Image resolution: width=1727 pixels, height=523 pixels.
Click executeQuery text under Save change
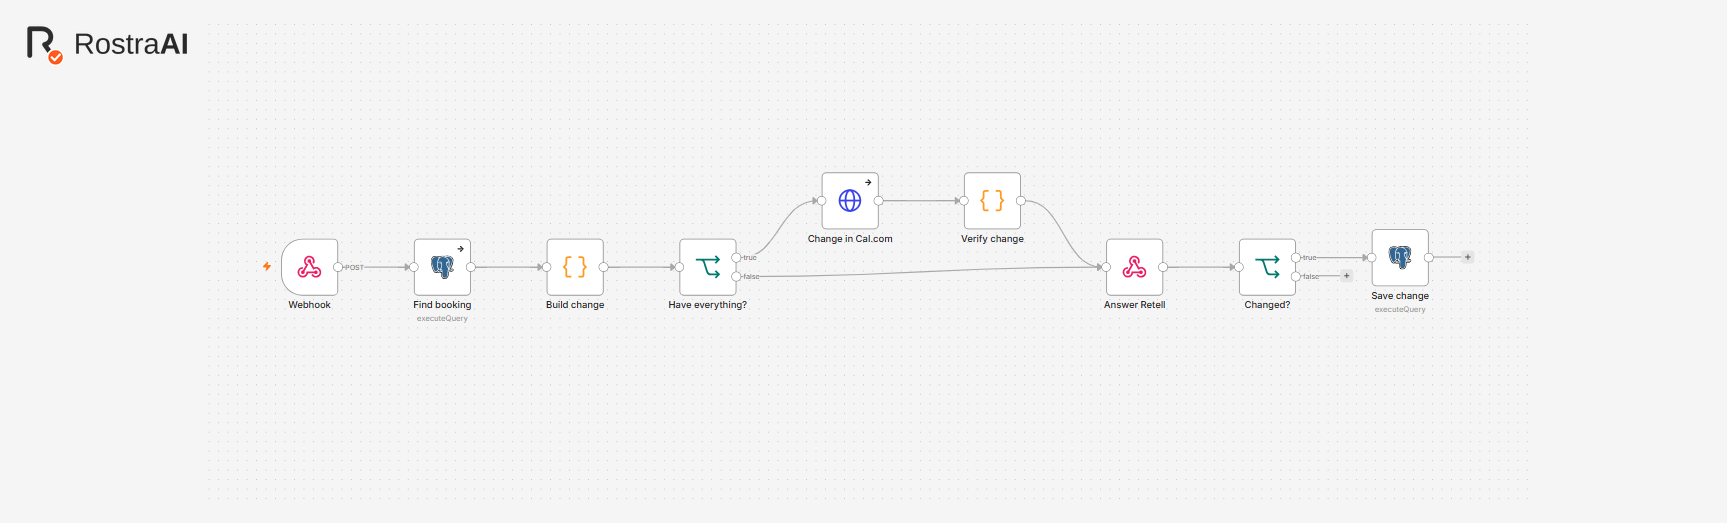(x=1400, y=310)
